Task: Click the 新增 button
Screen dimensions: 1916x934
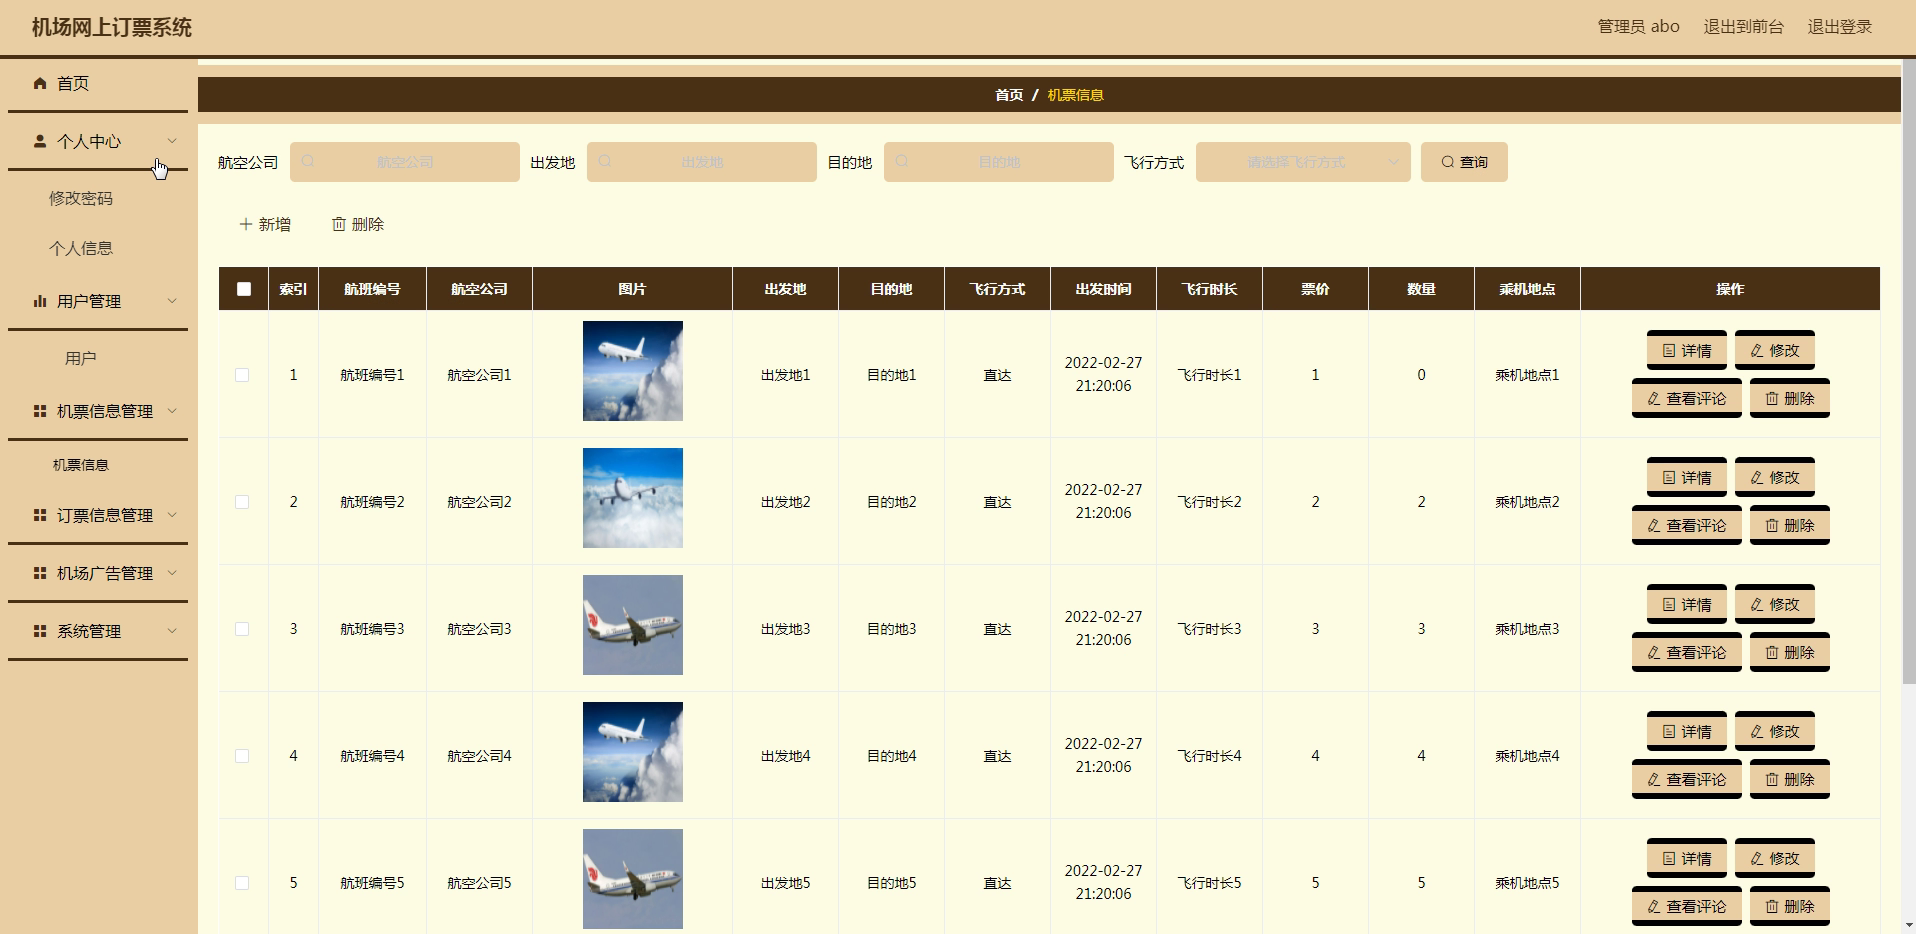Action: (x=265, y=224)
